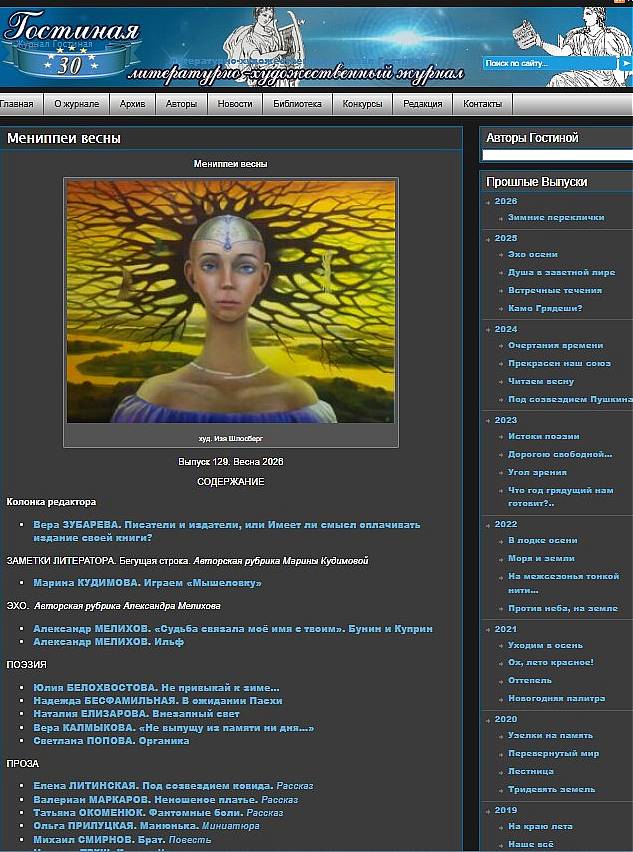Focus the 'Поиск по сайту' search field

point(548,63)
